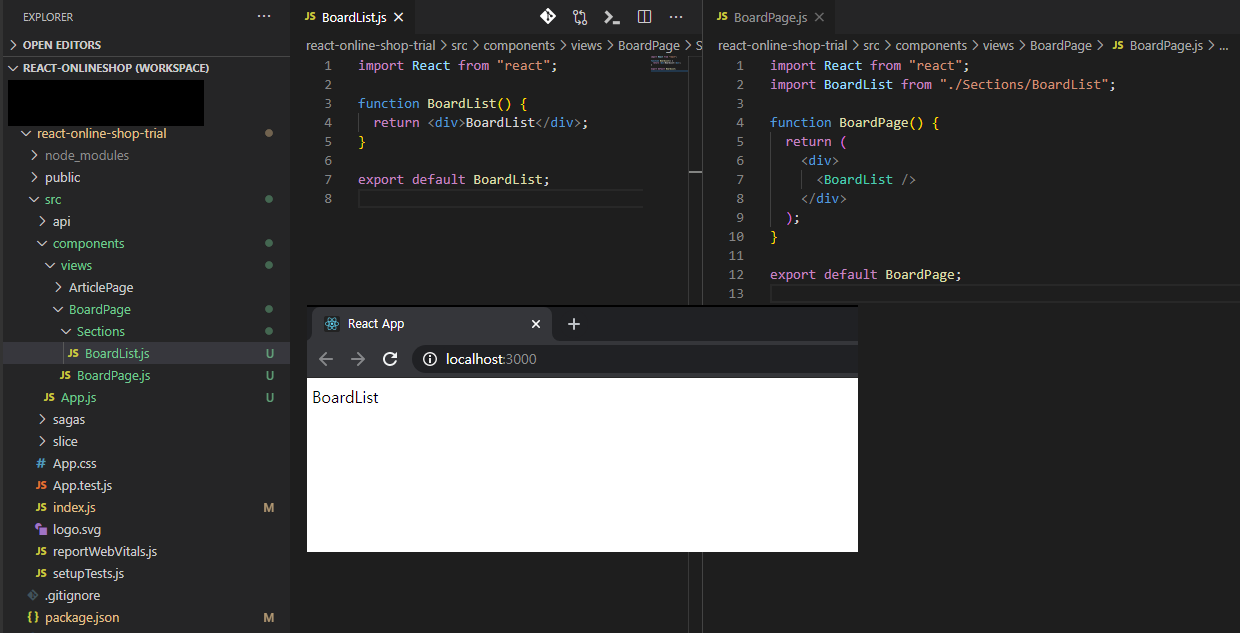1240x633 pixels.
Task: Click the browser back arrow
Action: click(x=326, y=359)
